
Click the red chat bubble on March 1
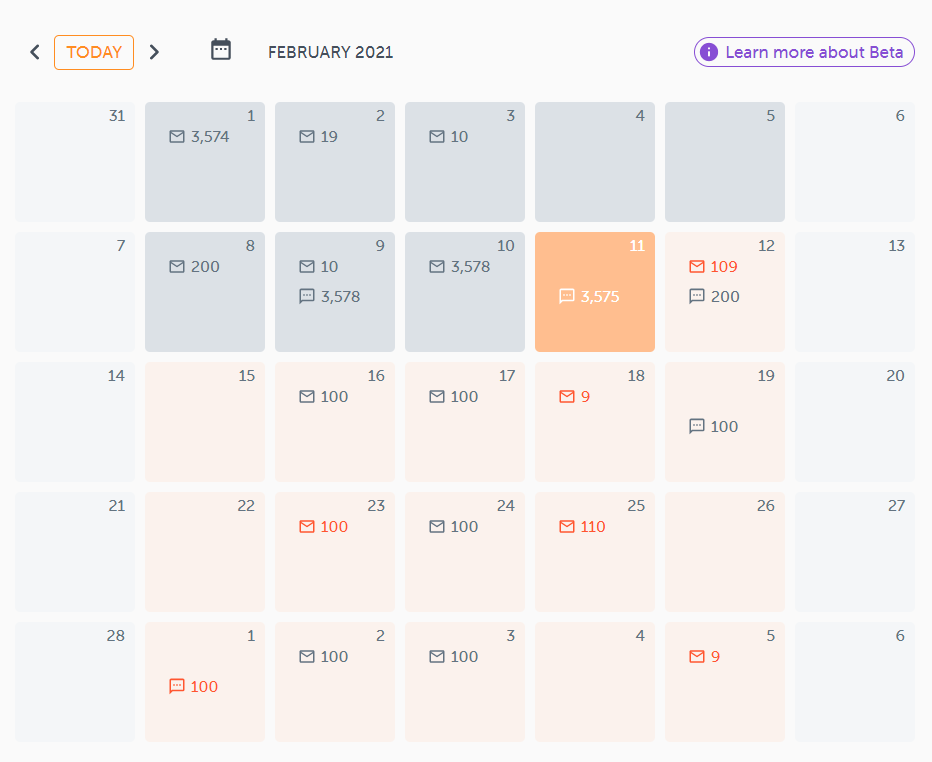coord(176,686)
